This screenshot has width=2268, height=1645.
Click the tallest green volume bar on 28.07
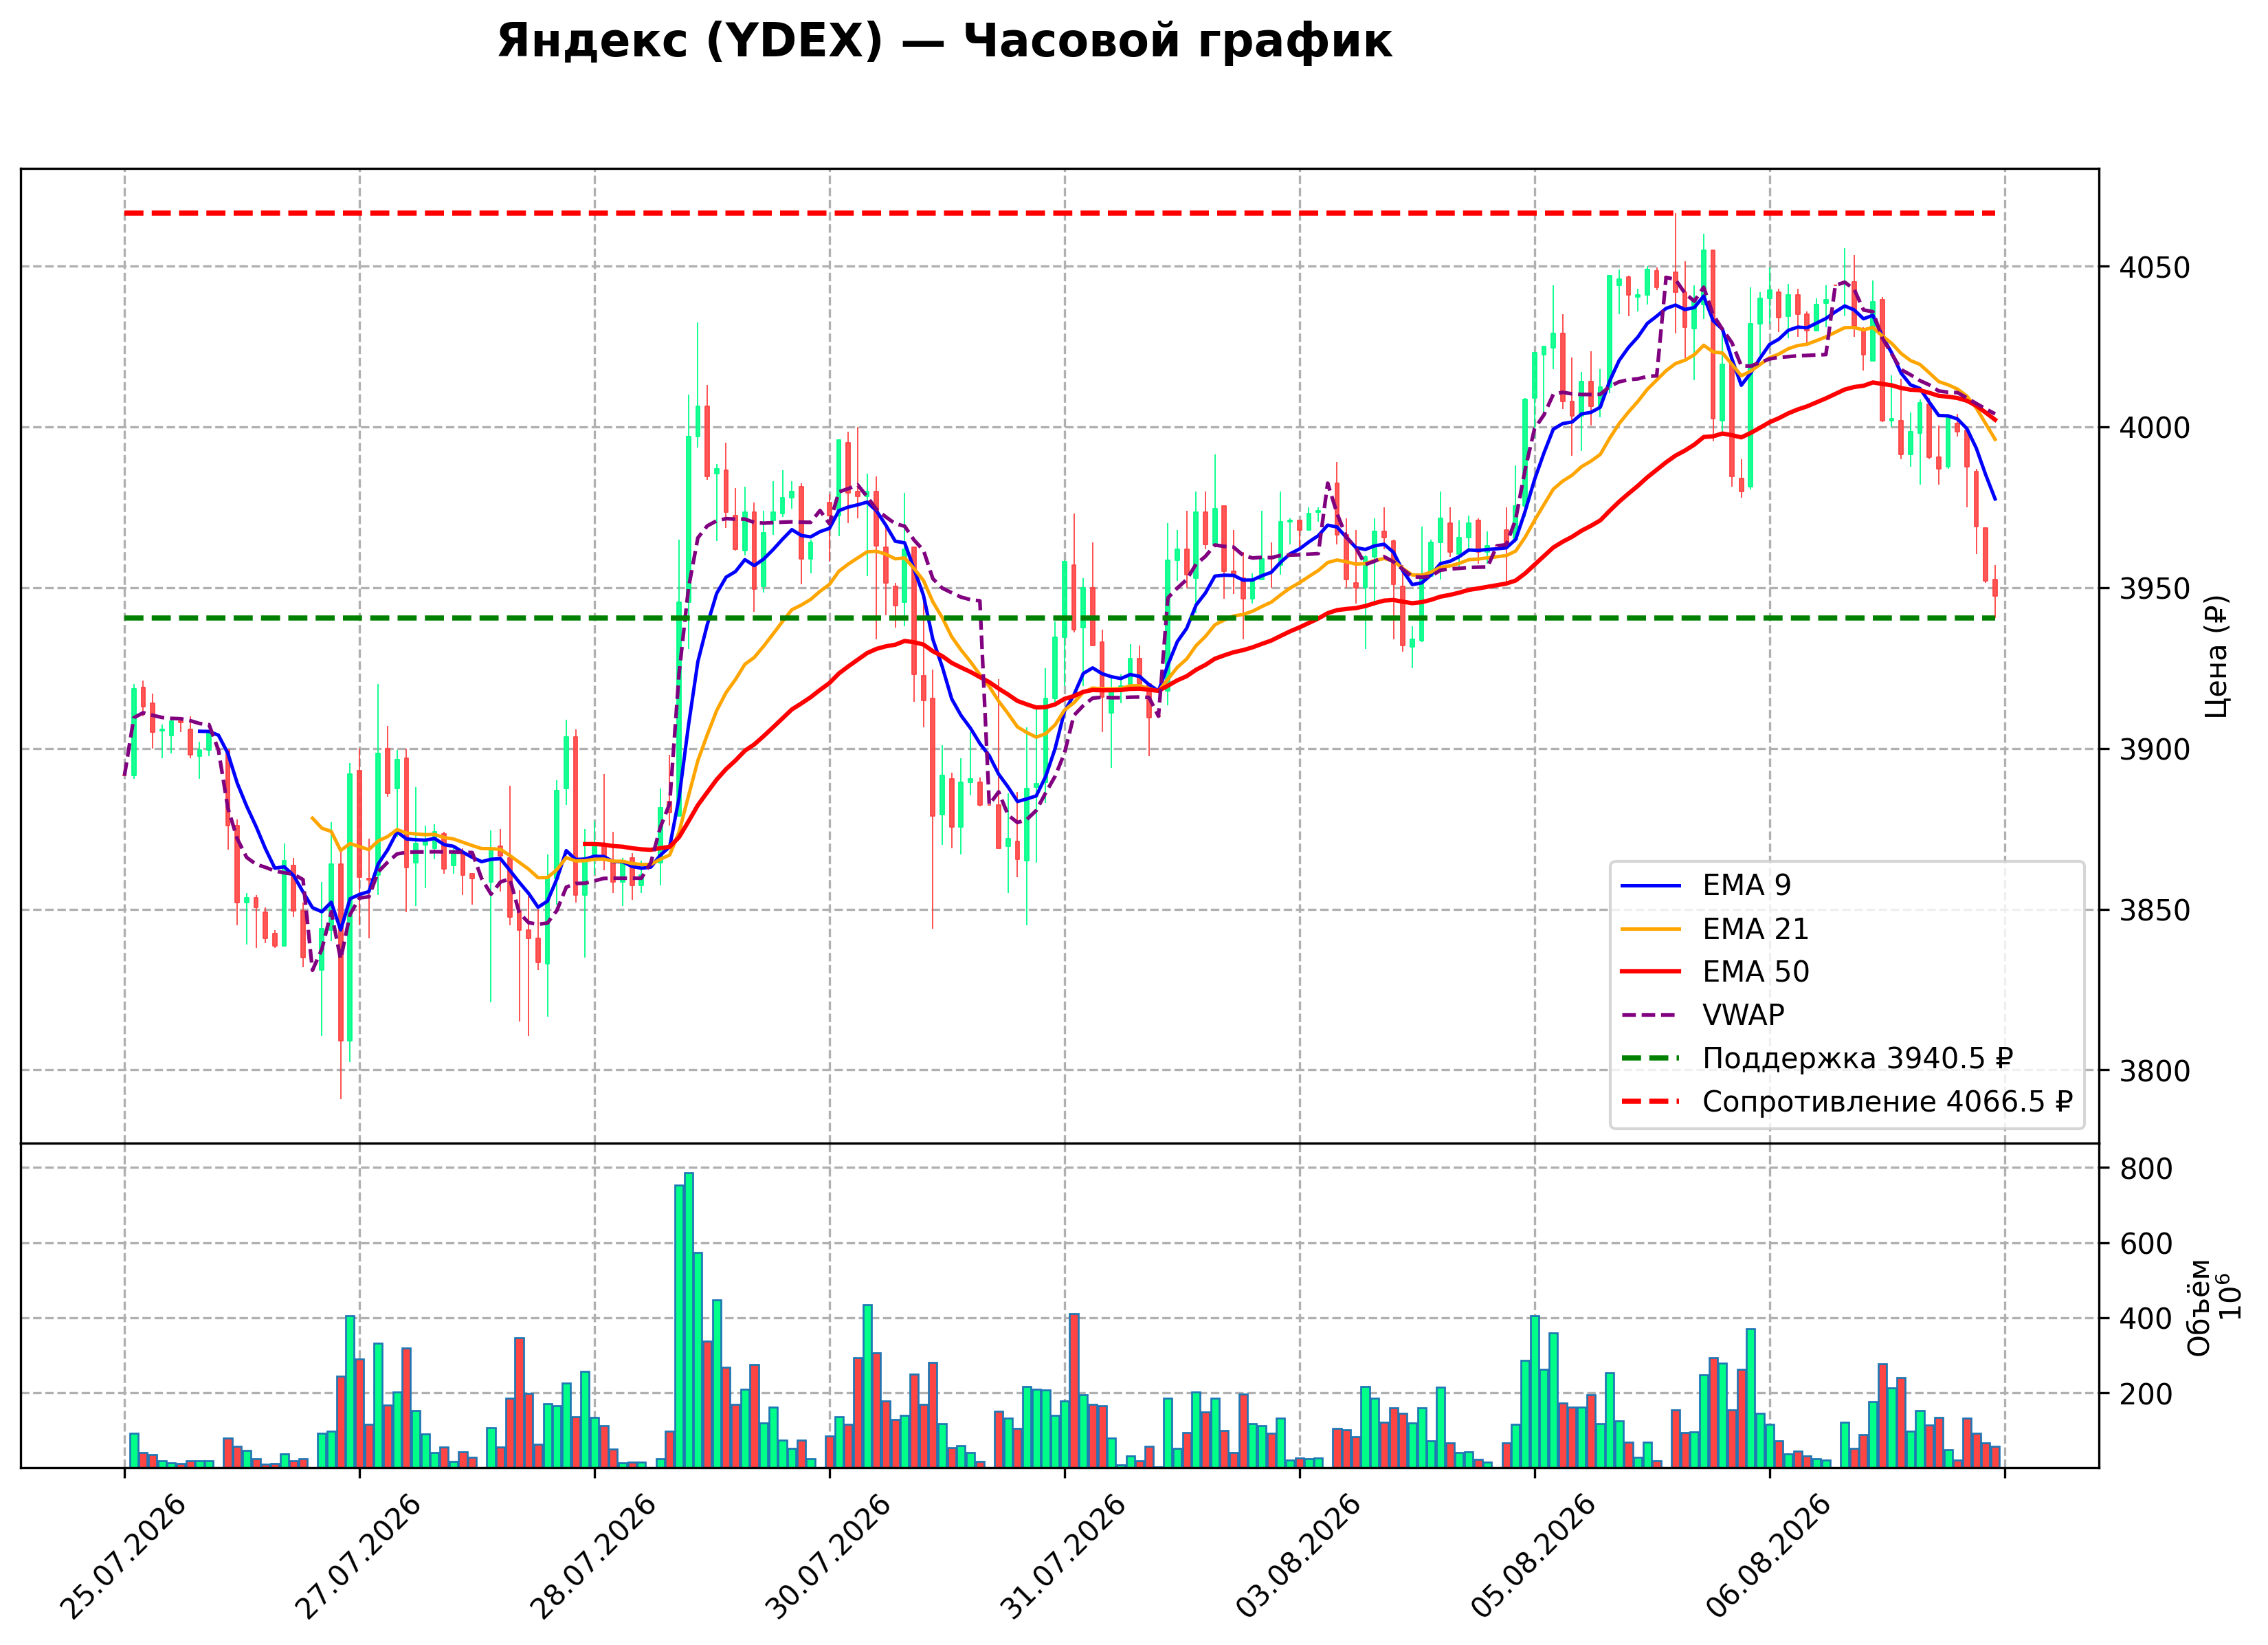coord(689,1320)
